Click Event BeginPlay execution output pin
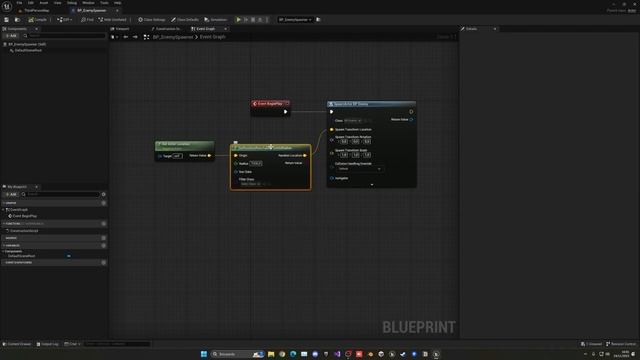 285,112
